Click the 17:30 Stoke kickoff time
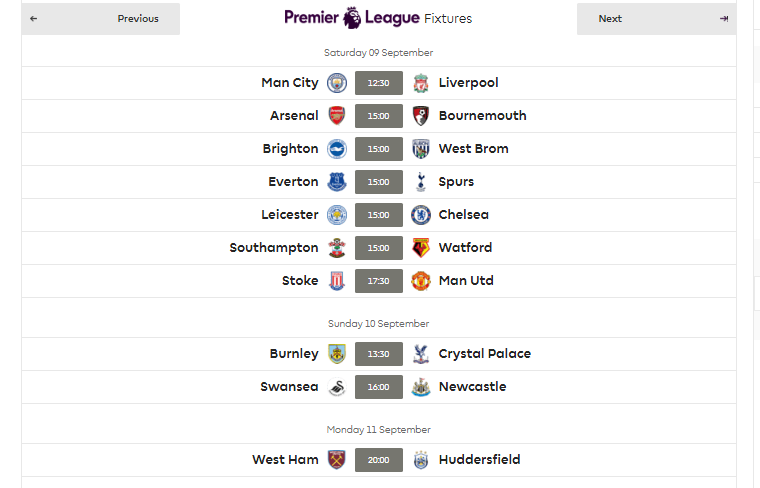Image resolution: width=760 pixels, height=488 pixels. 379,281
